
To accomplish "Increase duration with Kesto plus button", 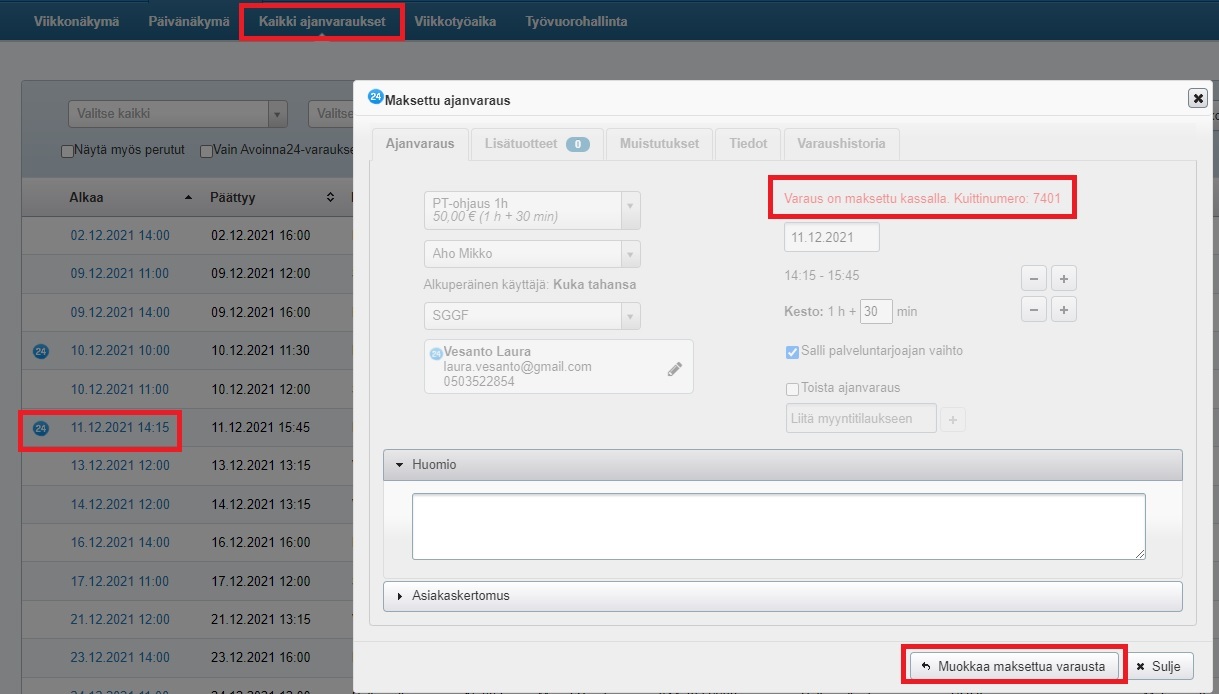I will coord(1064,310).
